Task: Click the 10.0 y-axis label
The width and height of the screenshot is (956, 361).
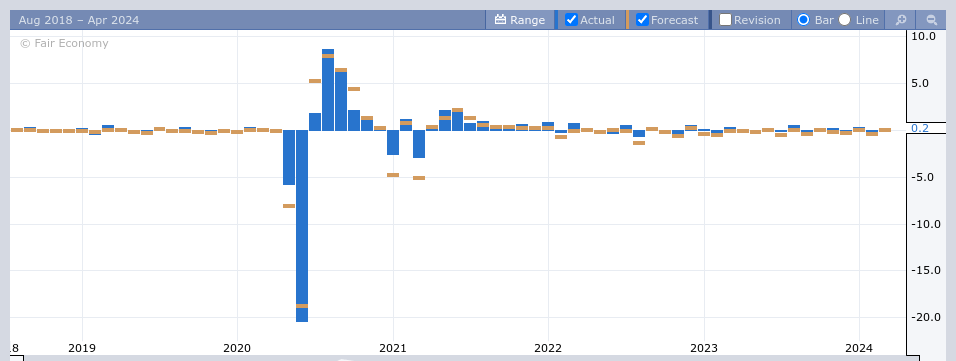Action: [924, 36]
